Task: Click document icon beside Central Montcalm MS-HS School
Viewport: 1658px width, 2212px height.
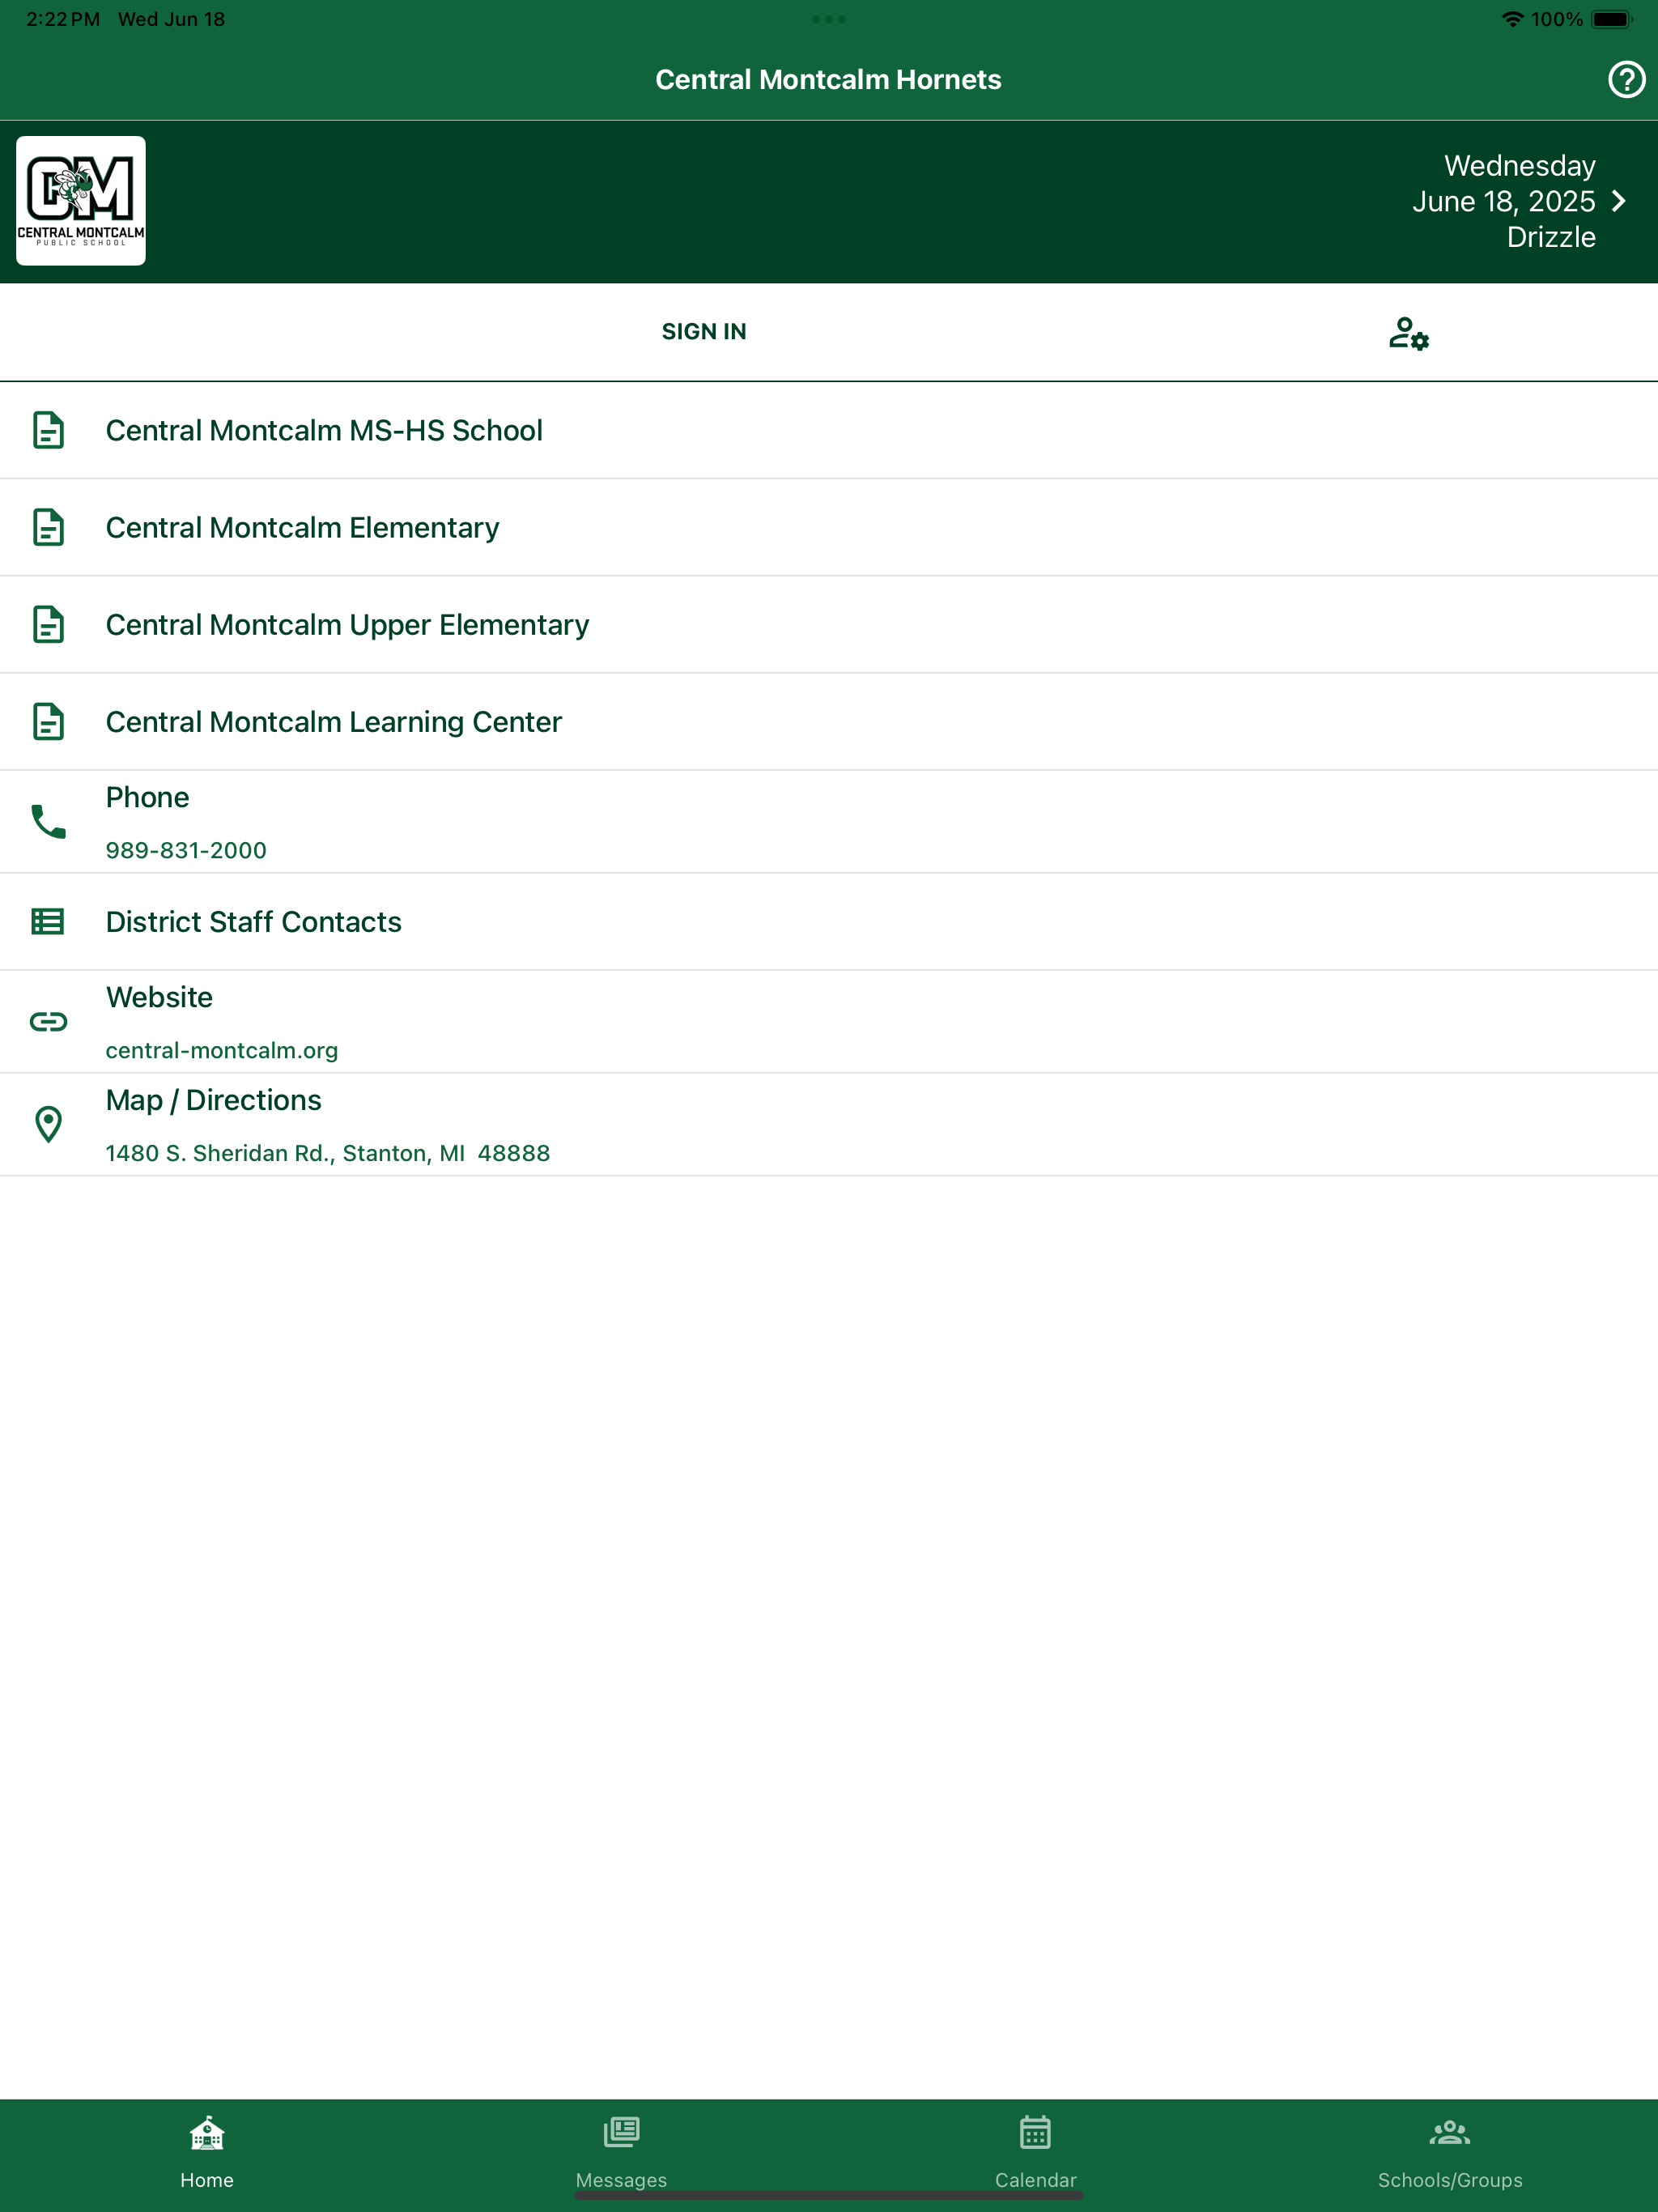Action: click(48, 430)
